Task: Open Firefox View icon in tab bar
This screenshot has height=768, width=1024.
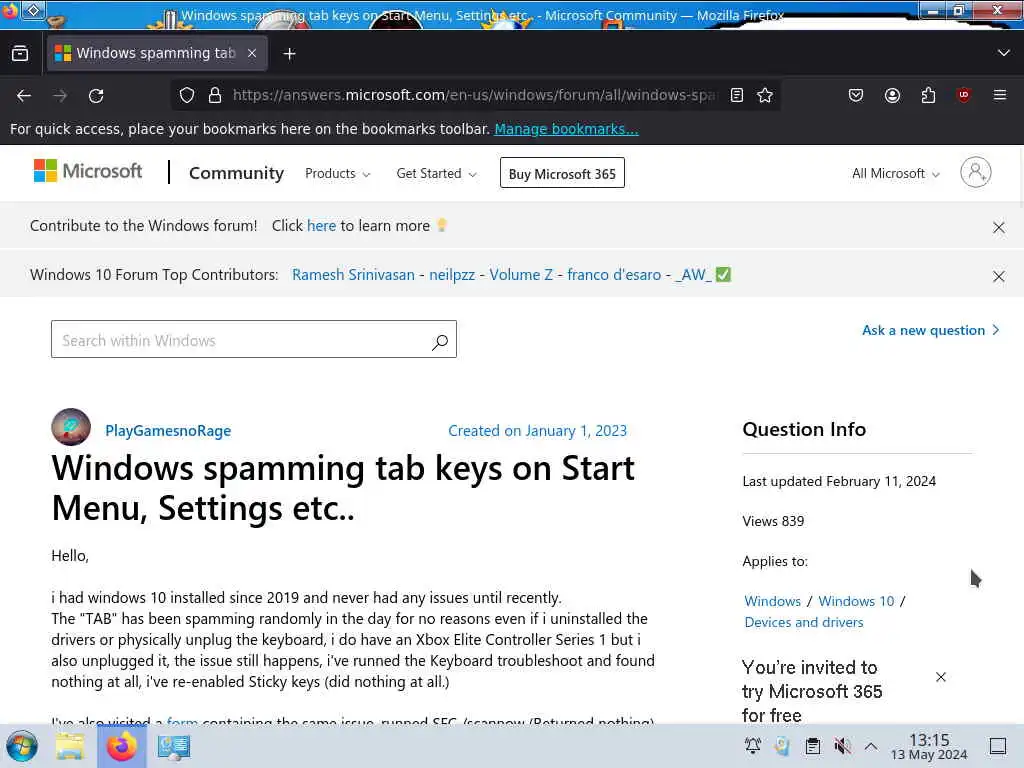Action: [20, 54]
